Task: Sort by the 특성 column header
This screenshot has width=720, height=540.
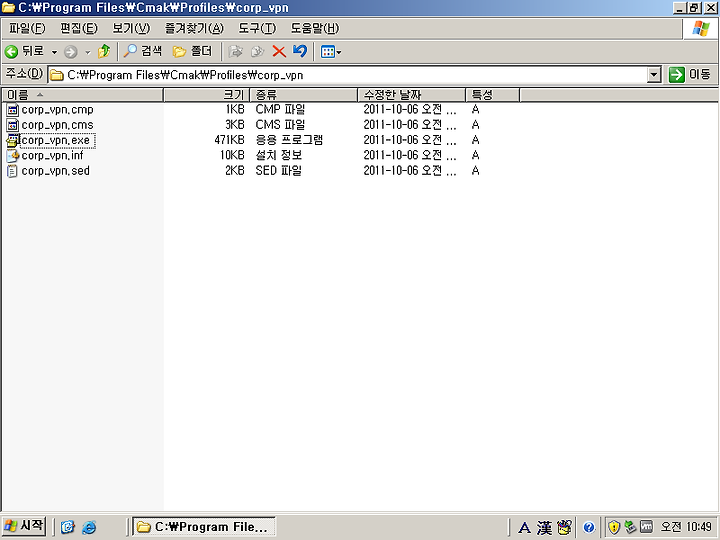Action: (493, 95)
